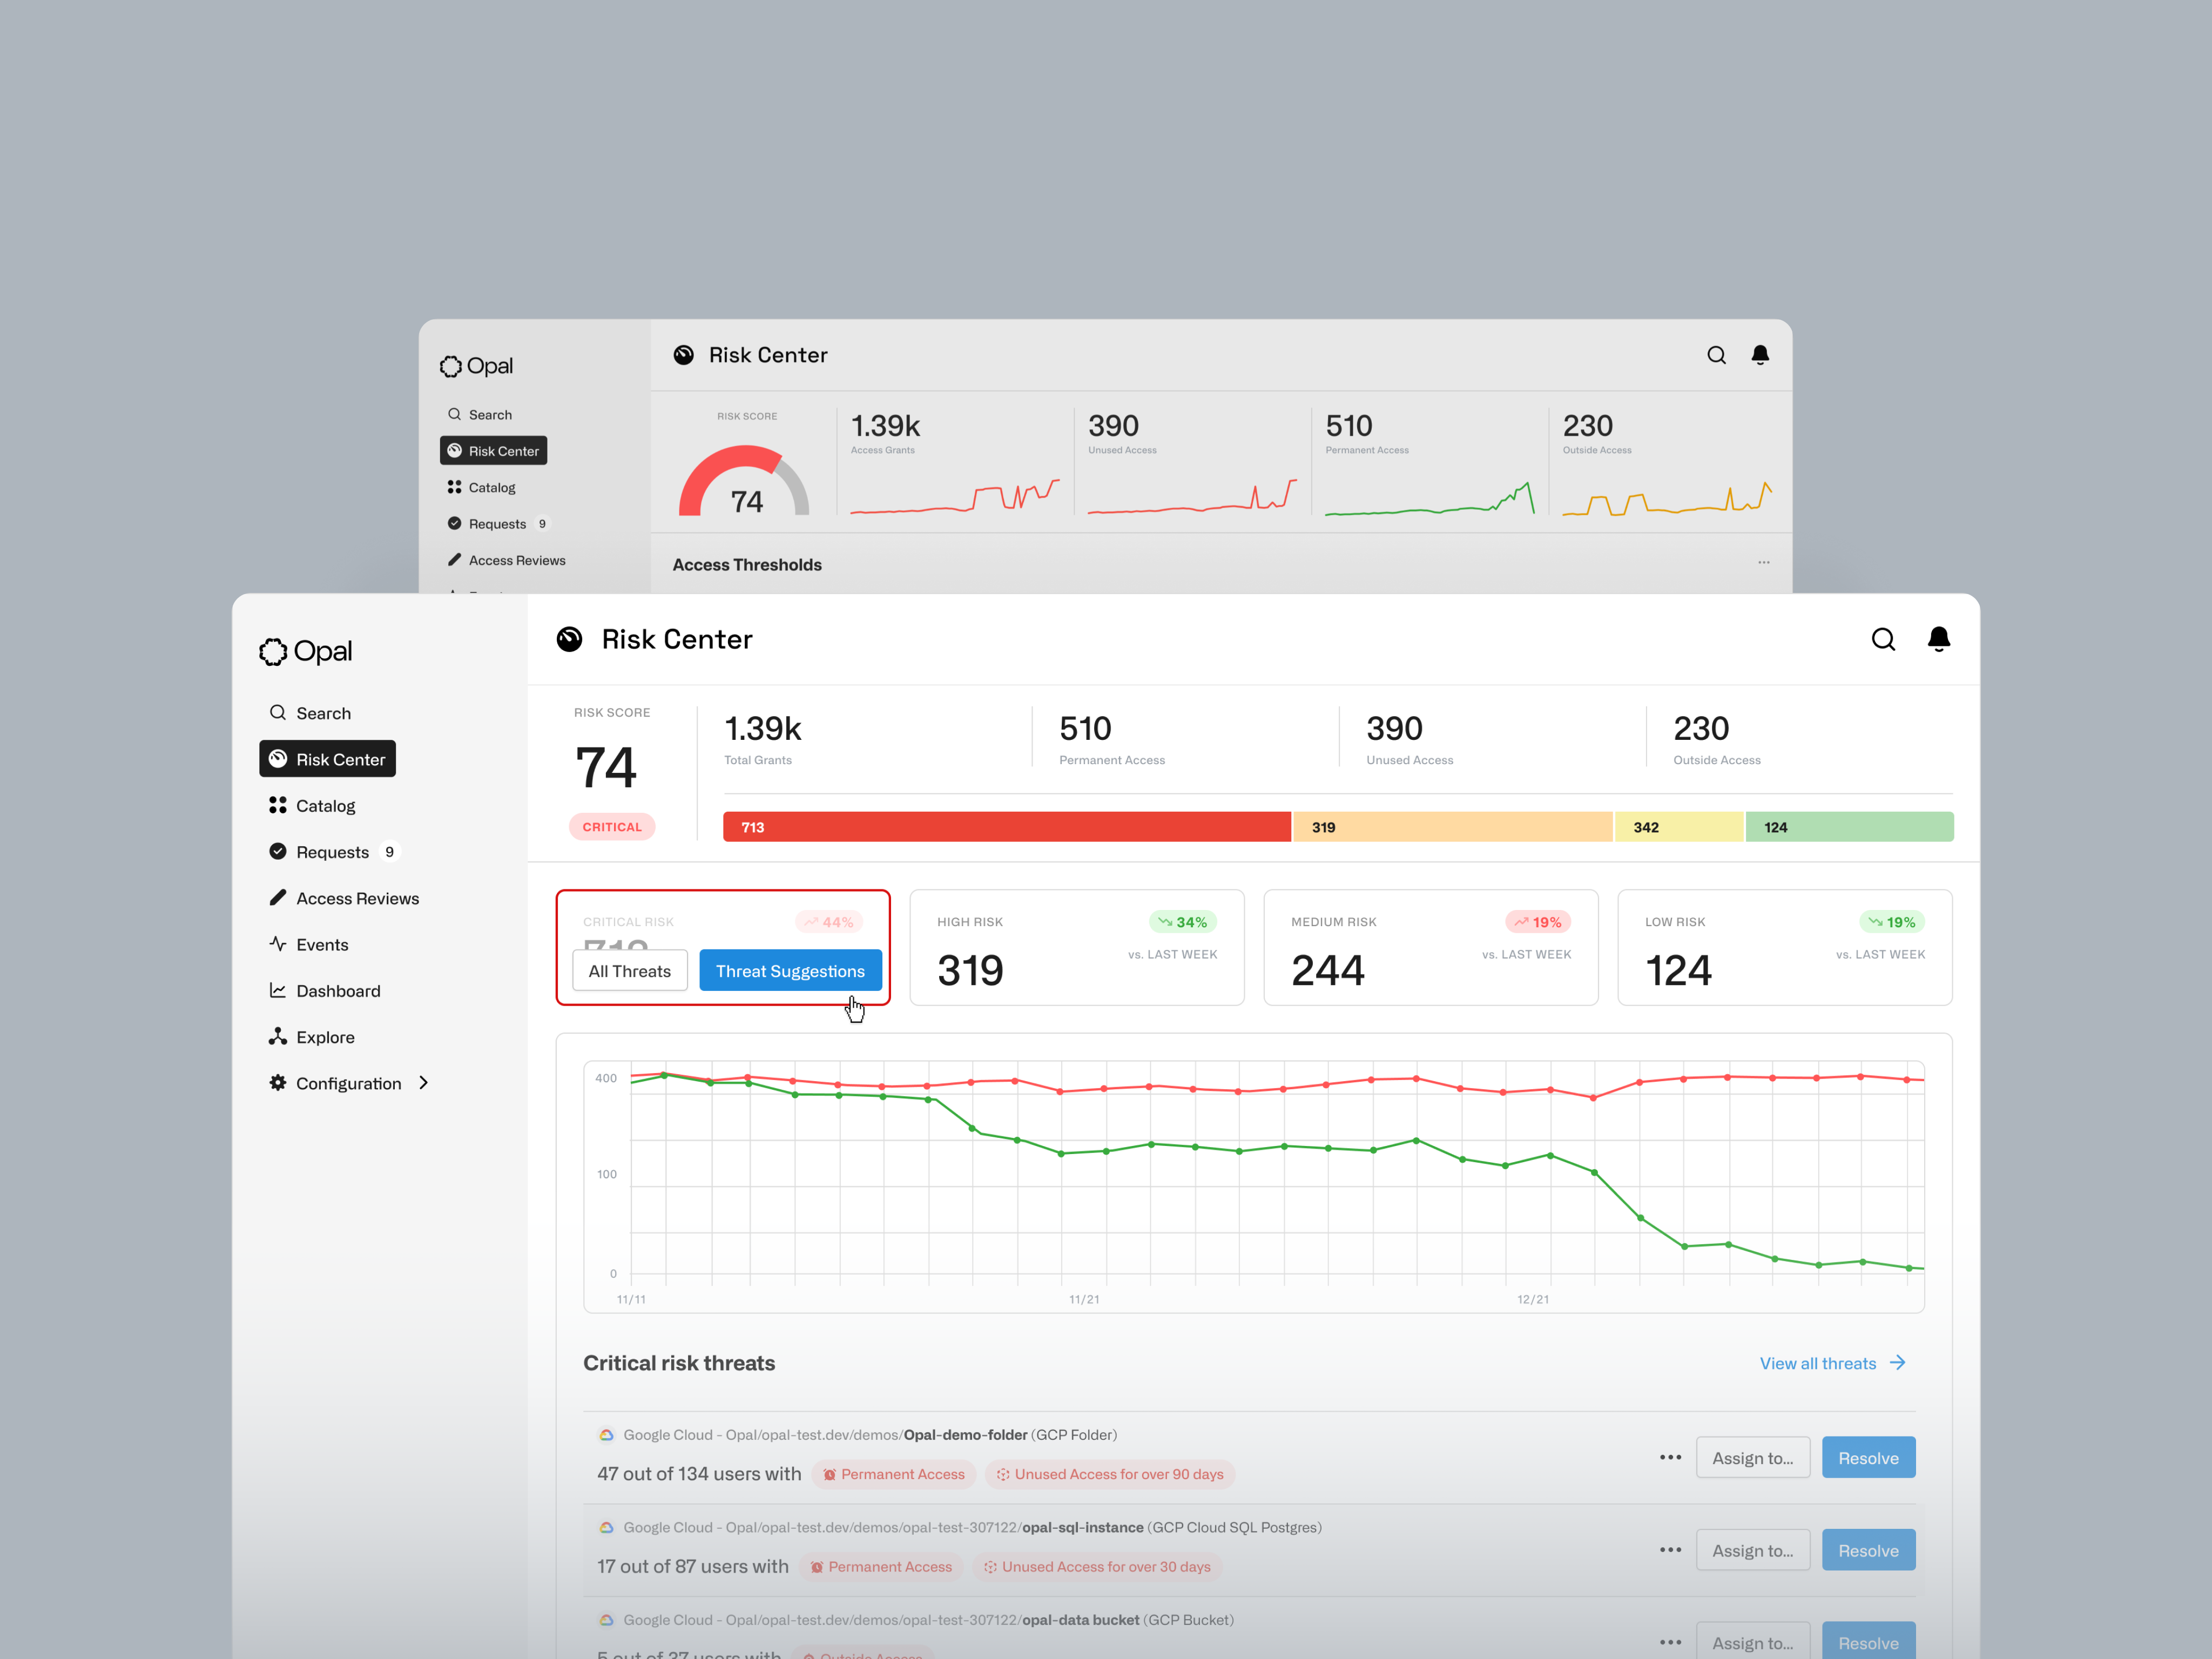The height and width of the screenshot is (1659, 2212).
Task: Enable the Threat Suggestions view
Action: 791,970
